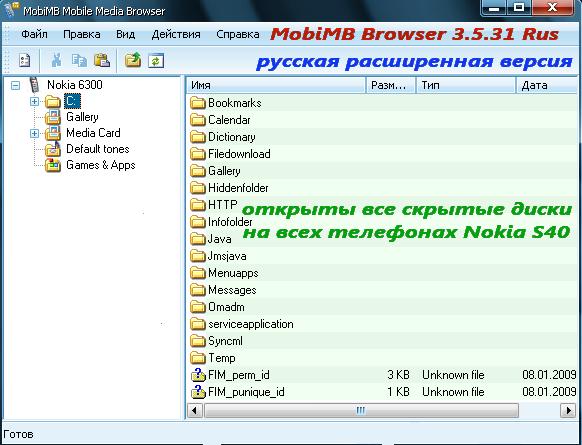Screen dimensions: 582x445
Task: Sort by the Имя column header
Action: click(x=276, y=85)
